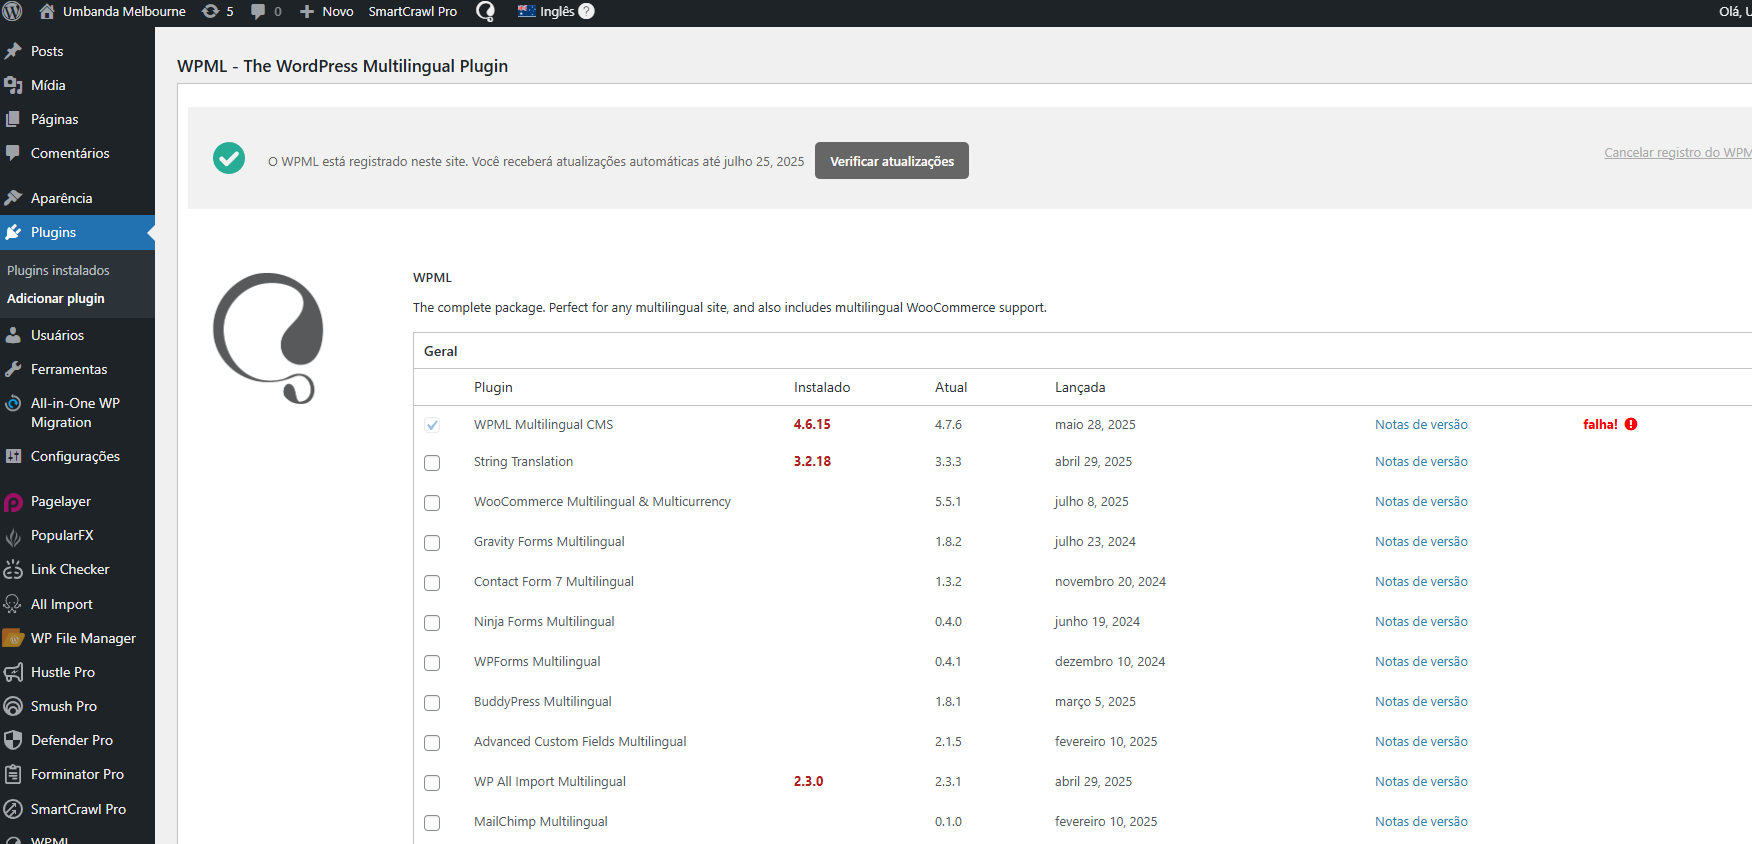Click the installed version 4.6.15

pyautogui.click(x=812, y=424)
